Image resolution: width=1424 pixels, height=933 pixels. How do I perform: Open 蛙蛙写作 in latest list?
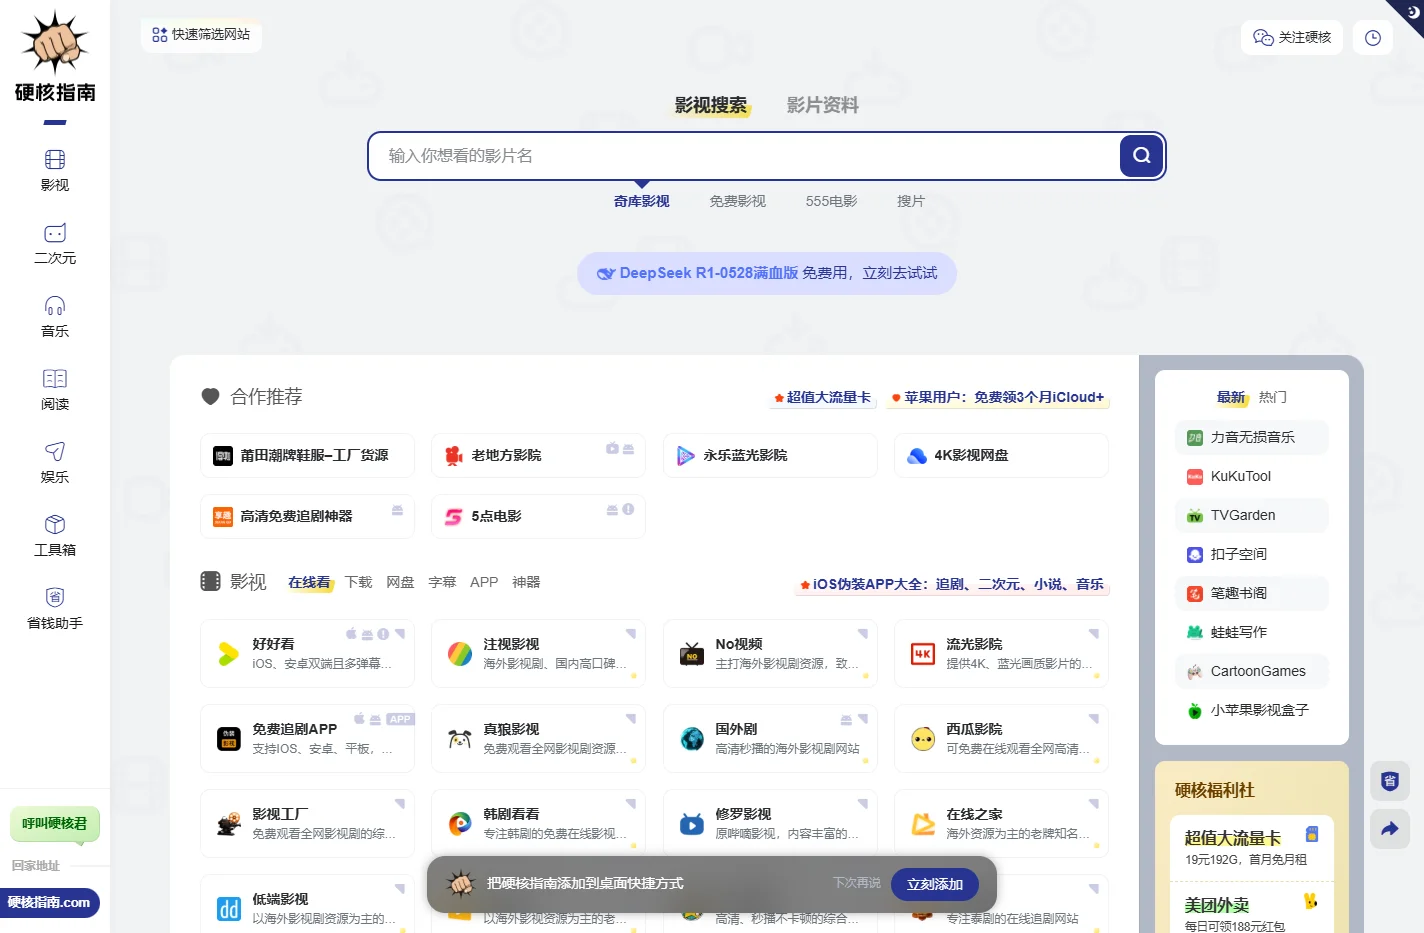(x=1252, y=632)
